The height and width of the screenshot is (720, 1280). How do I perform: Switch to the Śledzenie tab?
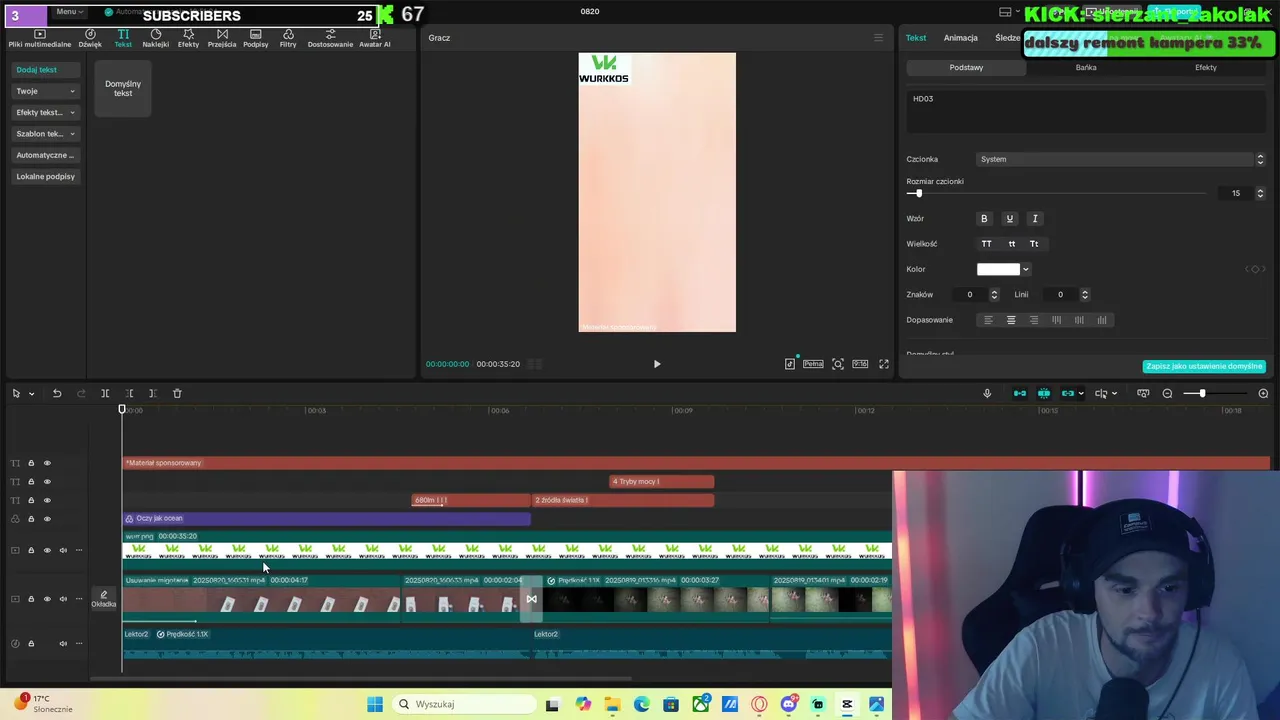(x=1008, y=38)
